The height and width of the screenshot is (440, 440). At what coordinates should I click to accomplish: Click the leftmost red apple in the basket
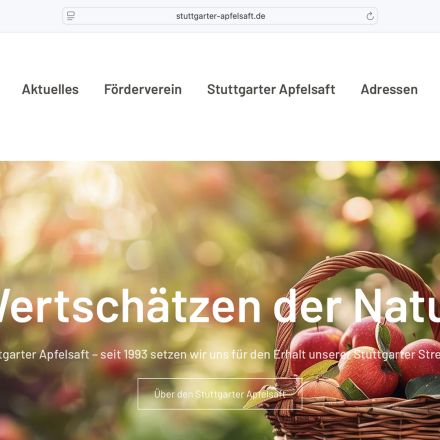[315, 350]
